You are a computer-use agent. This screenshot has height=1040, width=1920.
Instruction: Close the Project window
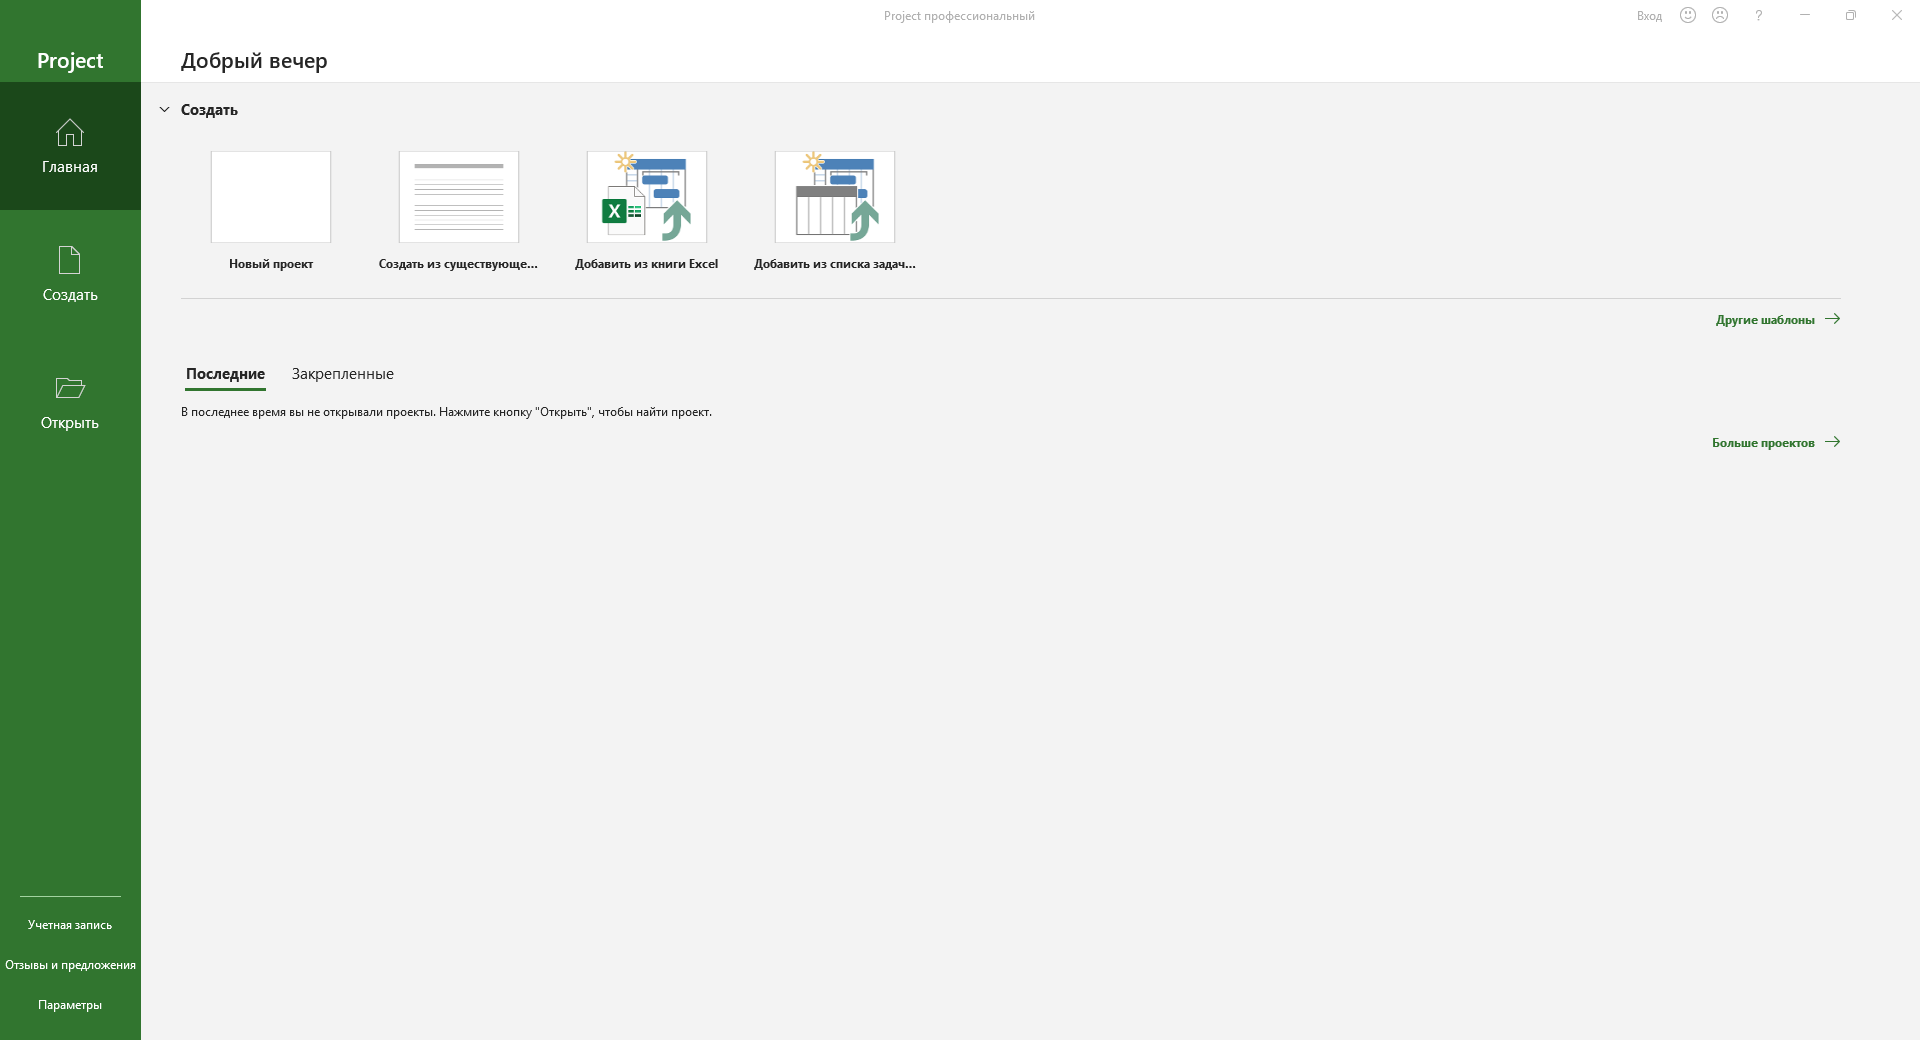(1897, 15)
